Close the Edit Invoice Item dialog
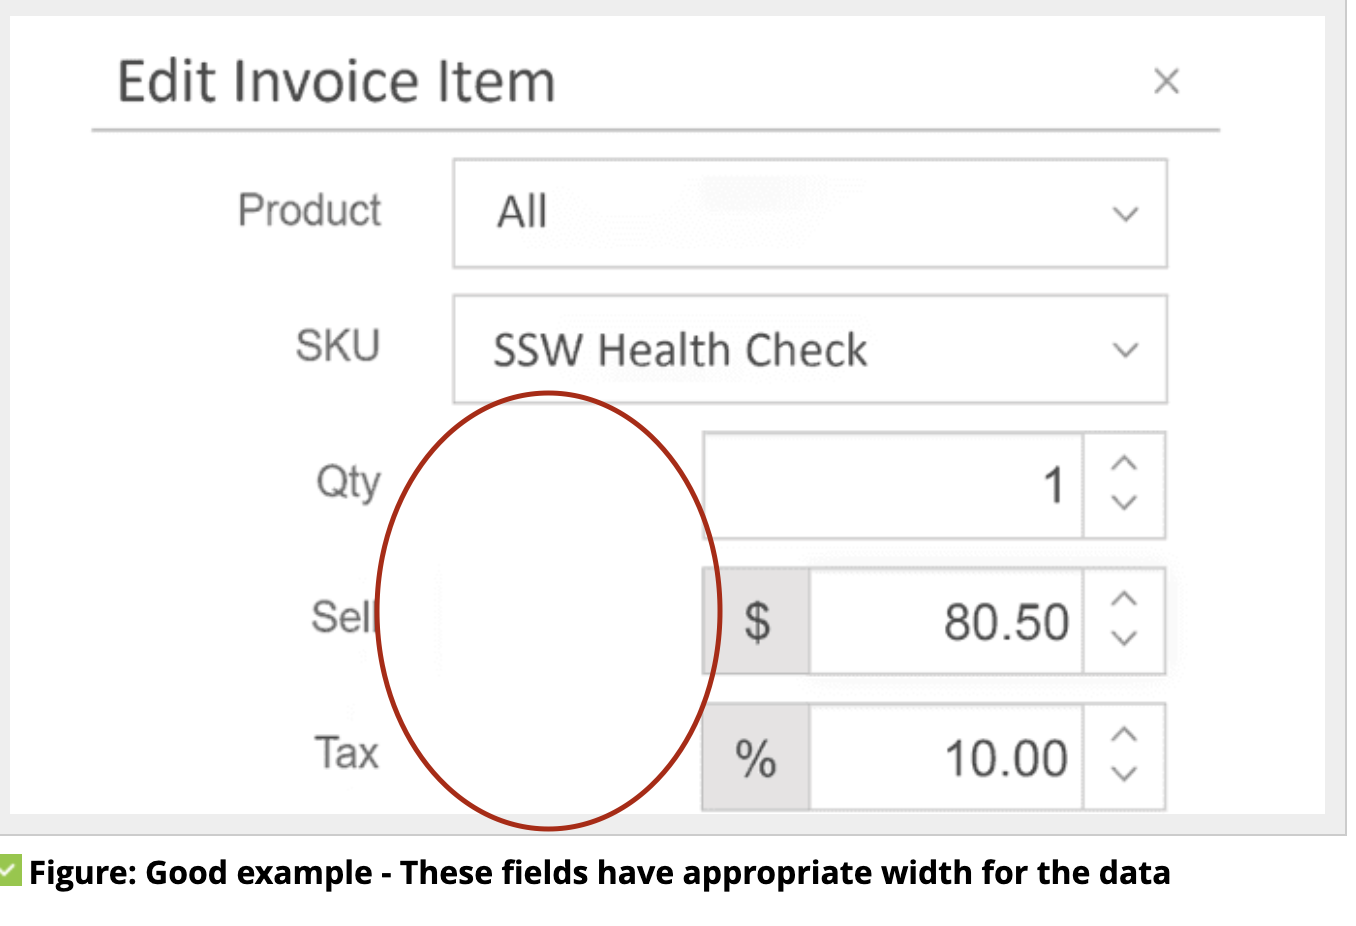The image size is (1356, 926). (x=1167, y=82)
